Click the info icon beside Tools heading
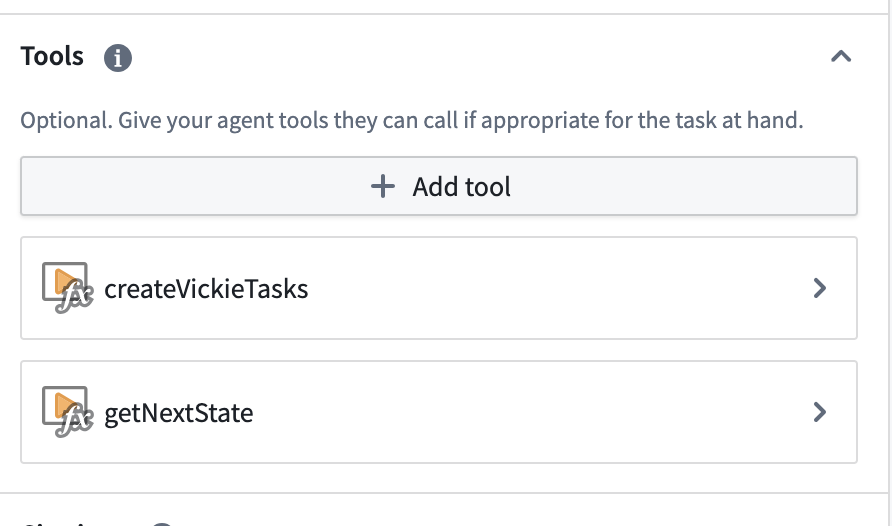 point(118,57)
